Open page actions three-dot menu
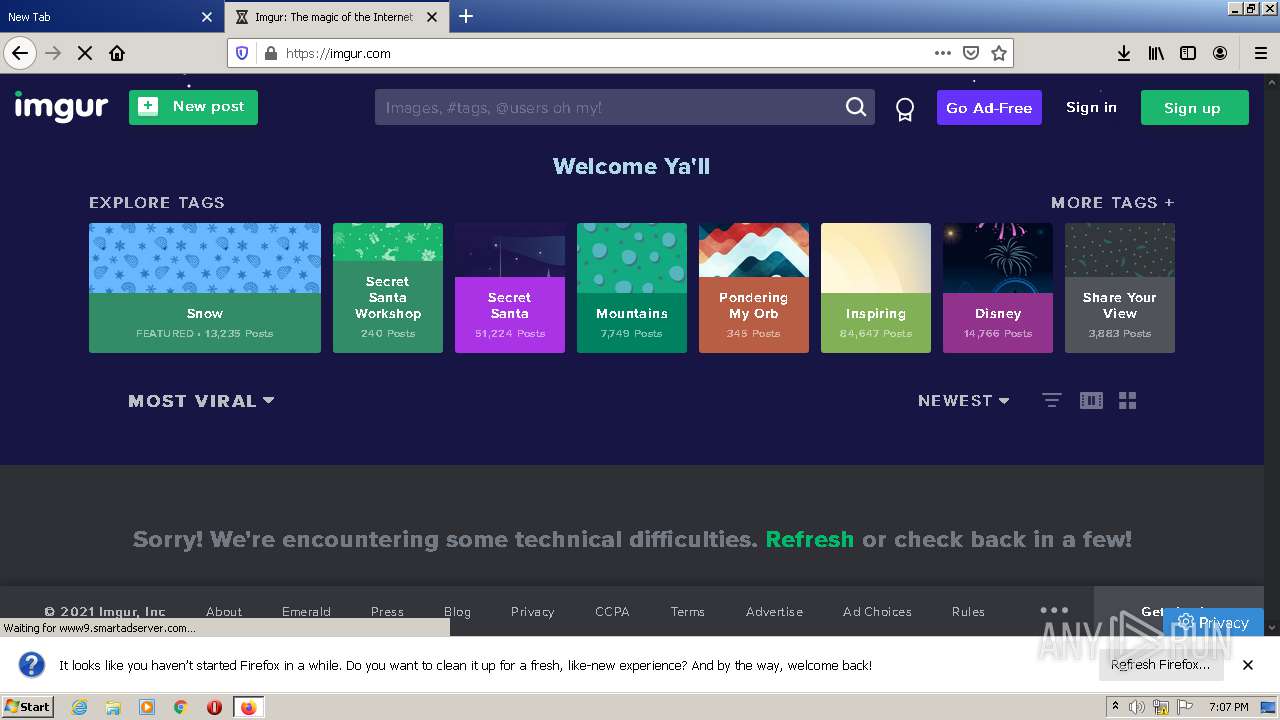The image size is (1280, 720). tap(942, 53)
